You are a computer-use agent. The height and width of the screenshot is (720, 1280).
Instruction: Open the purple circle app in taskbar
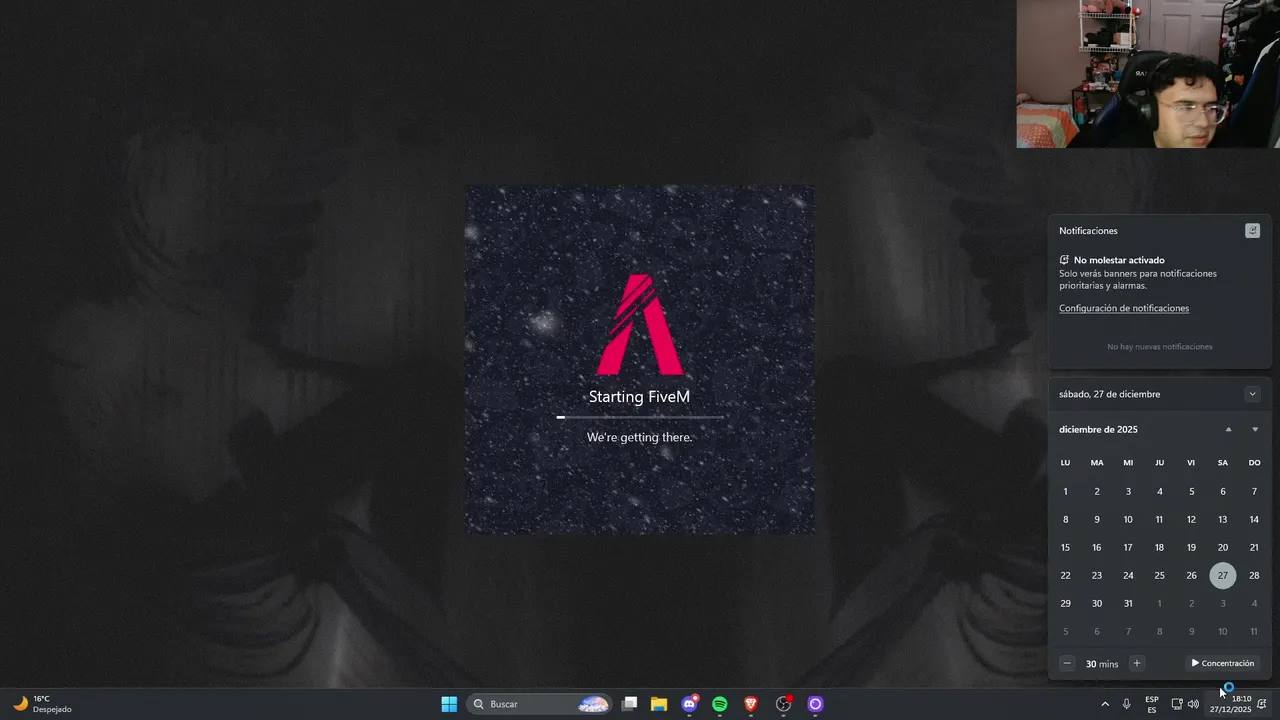tap(815, 704)
